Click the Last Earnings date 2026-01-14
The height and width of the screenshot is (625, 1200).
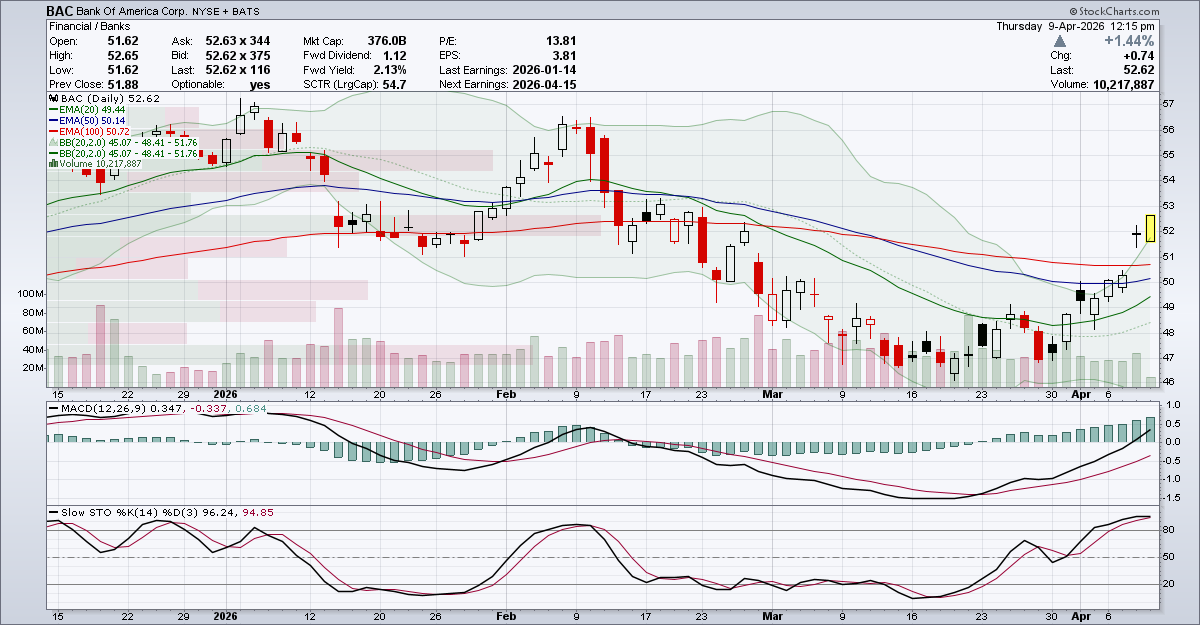coord(545,70)
